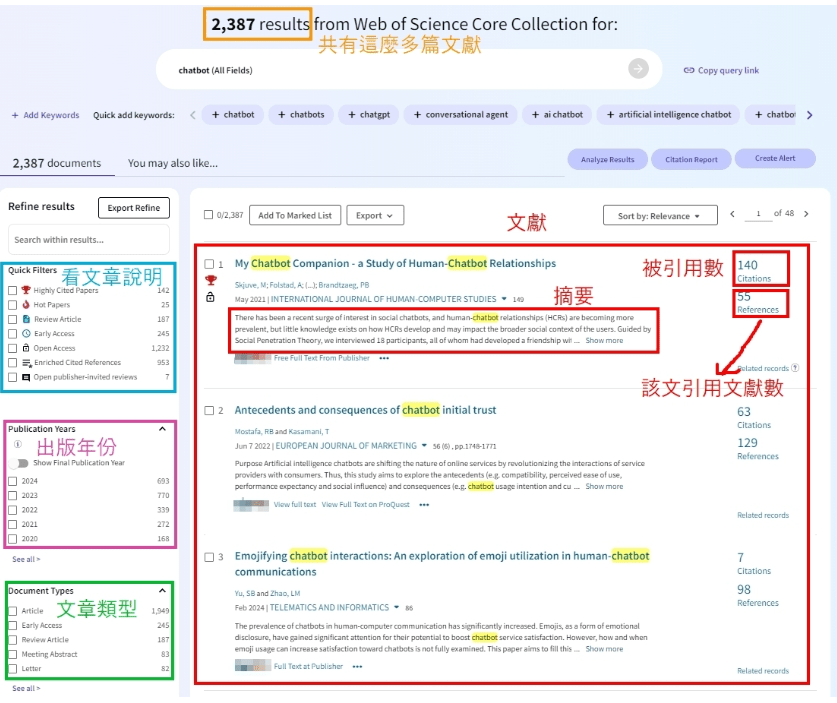Go to next results page arrow
This screenshot has width=837, height=703.
coord(806,214)
